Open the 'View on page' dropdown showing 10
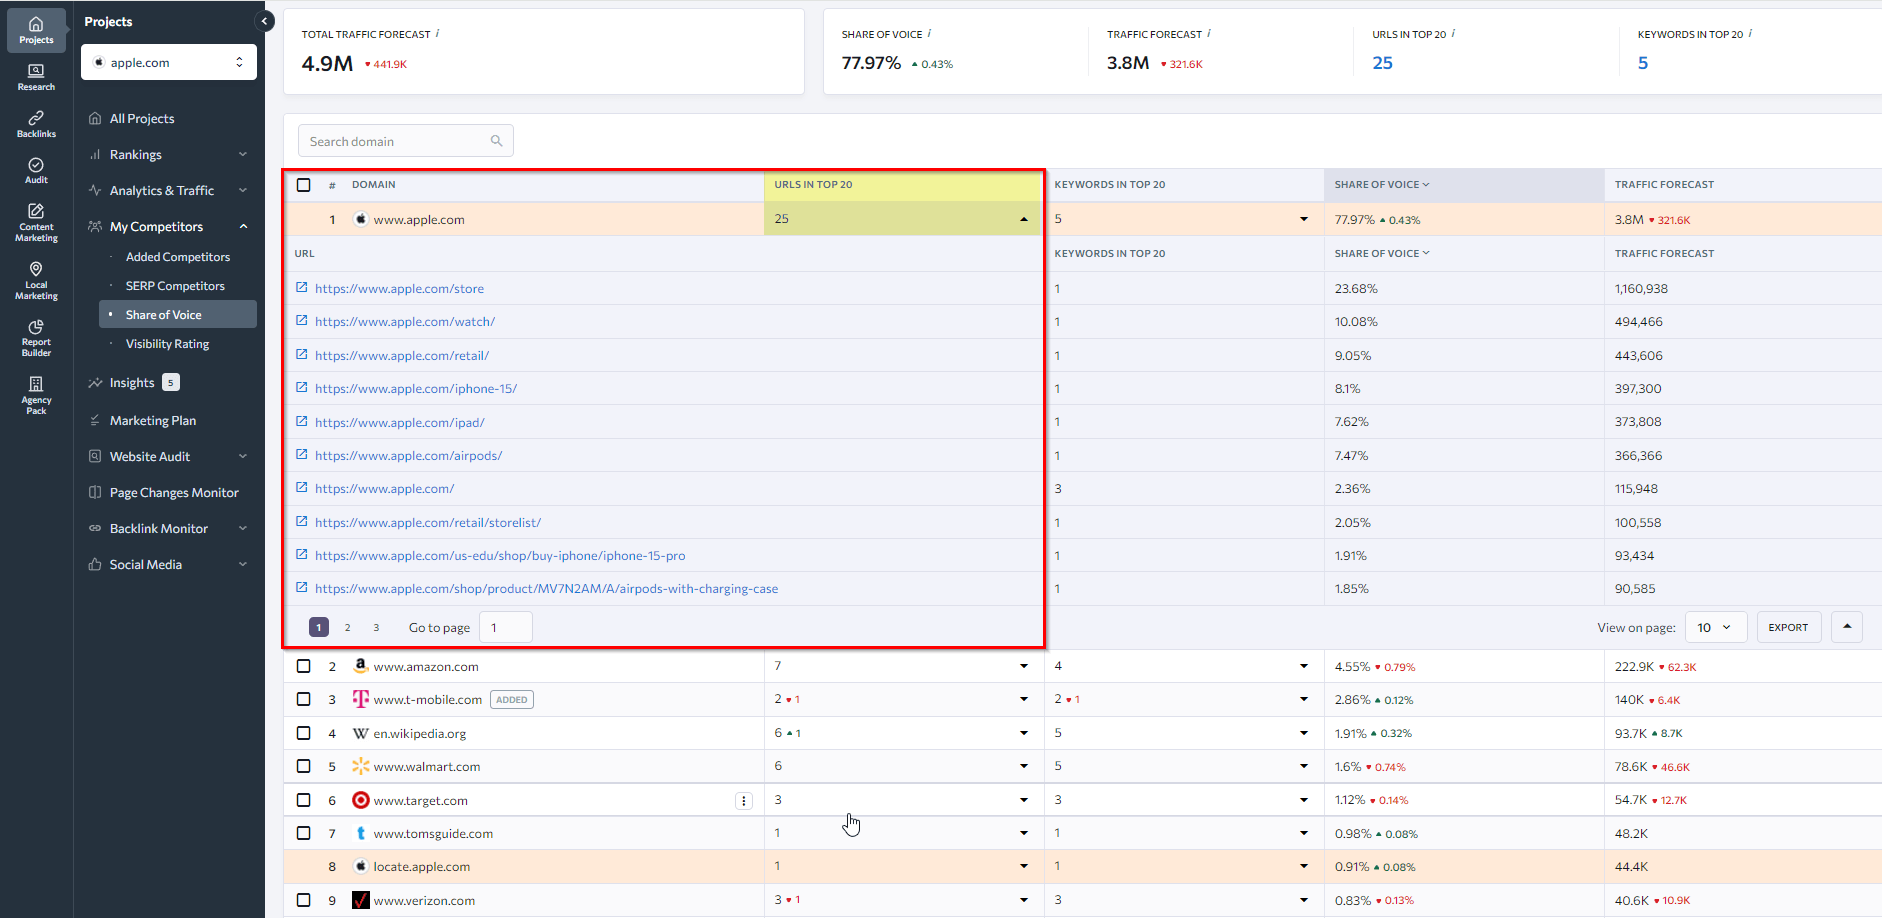The width and height of the screenshot is (1882, 918). pos(1715,627)
